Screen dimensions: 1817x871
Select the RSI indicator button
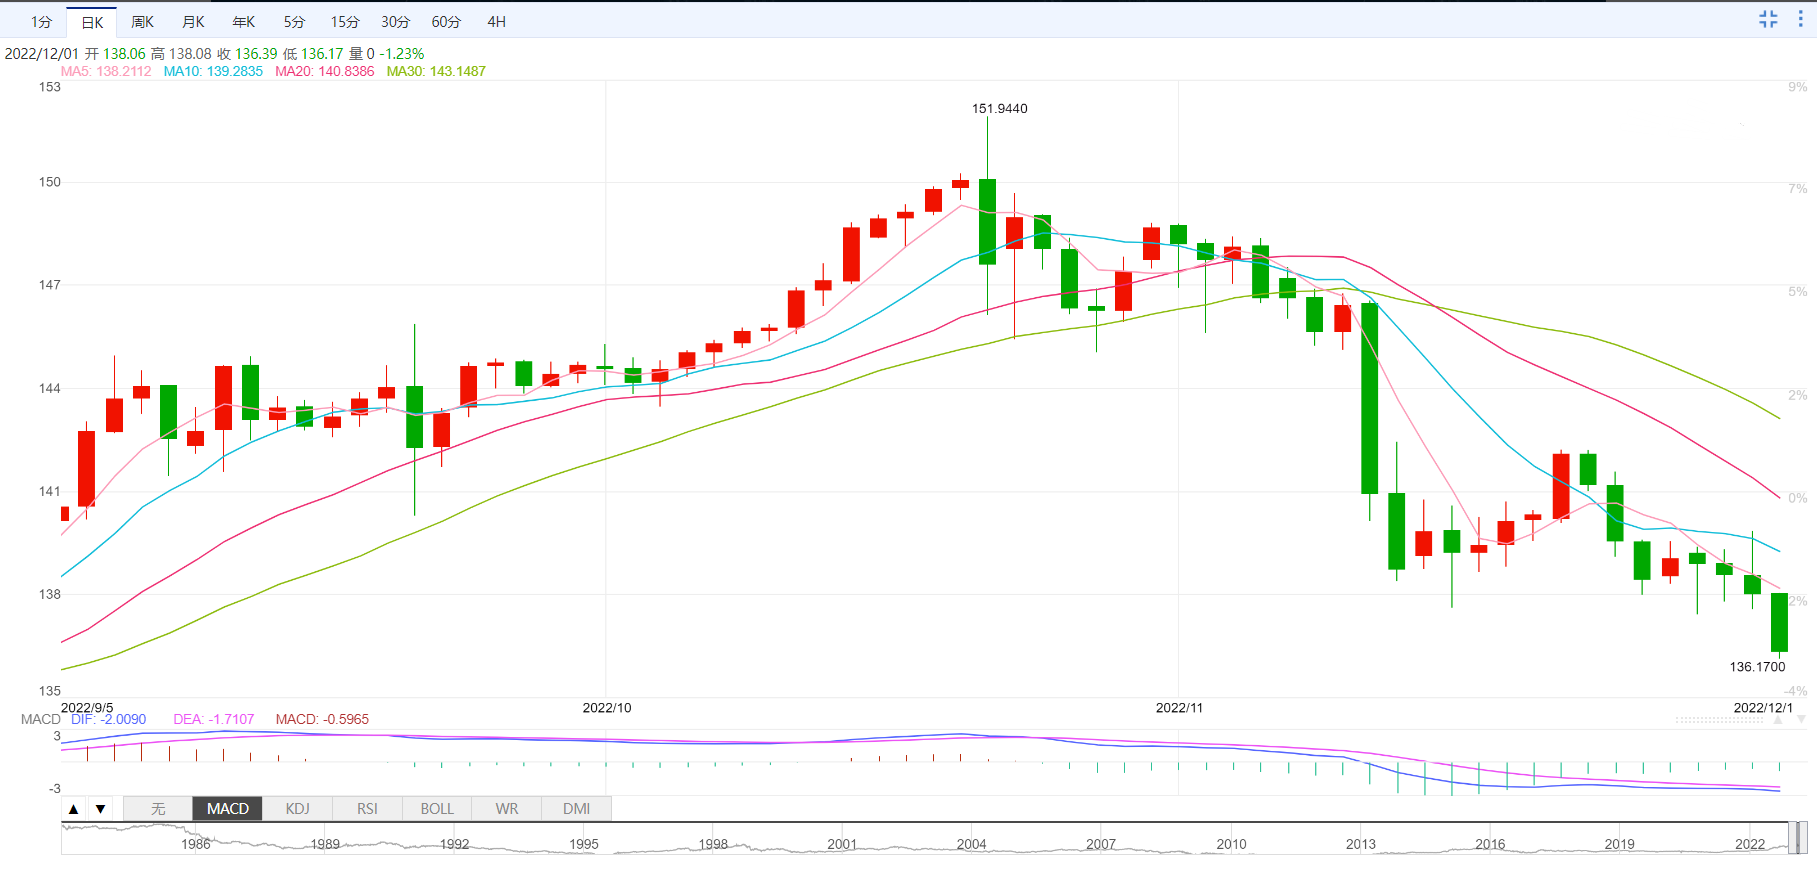tap(367, 809)
